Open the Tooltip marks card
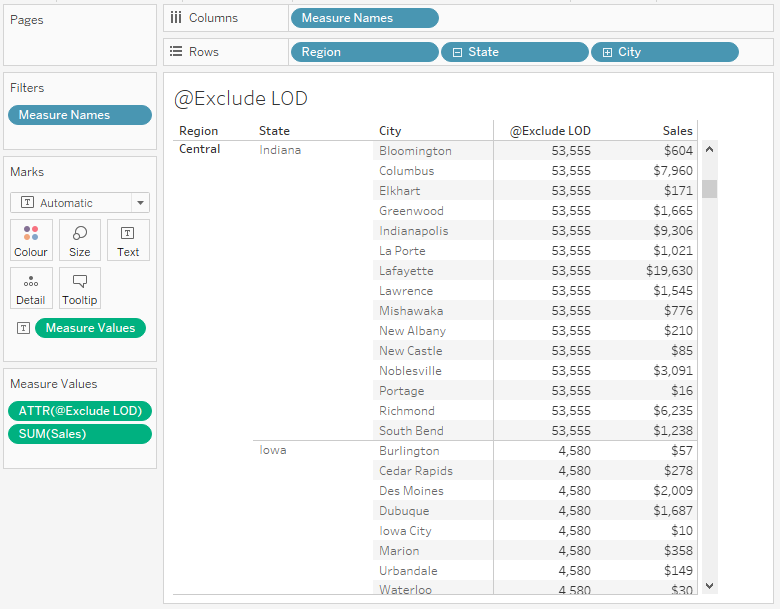 (80, 288)
